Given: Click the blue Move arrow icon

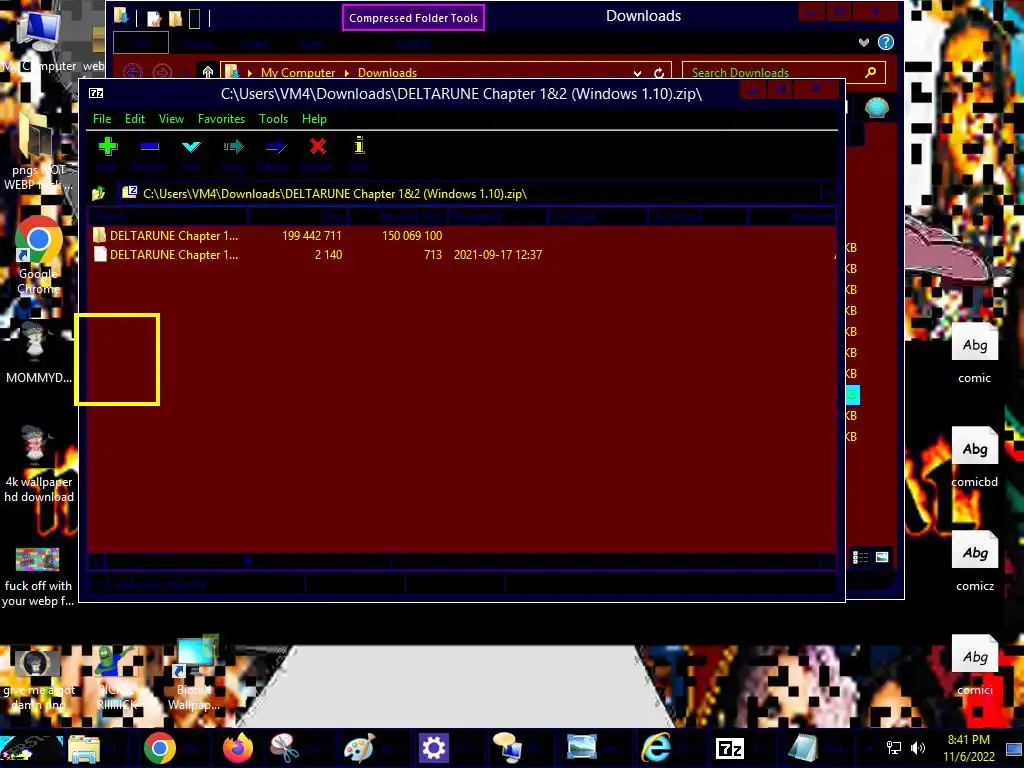Looking at the screenshot, I should 276,146.
